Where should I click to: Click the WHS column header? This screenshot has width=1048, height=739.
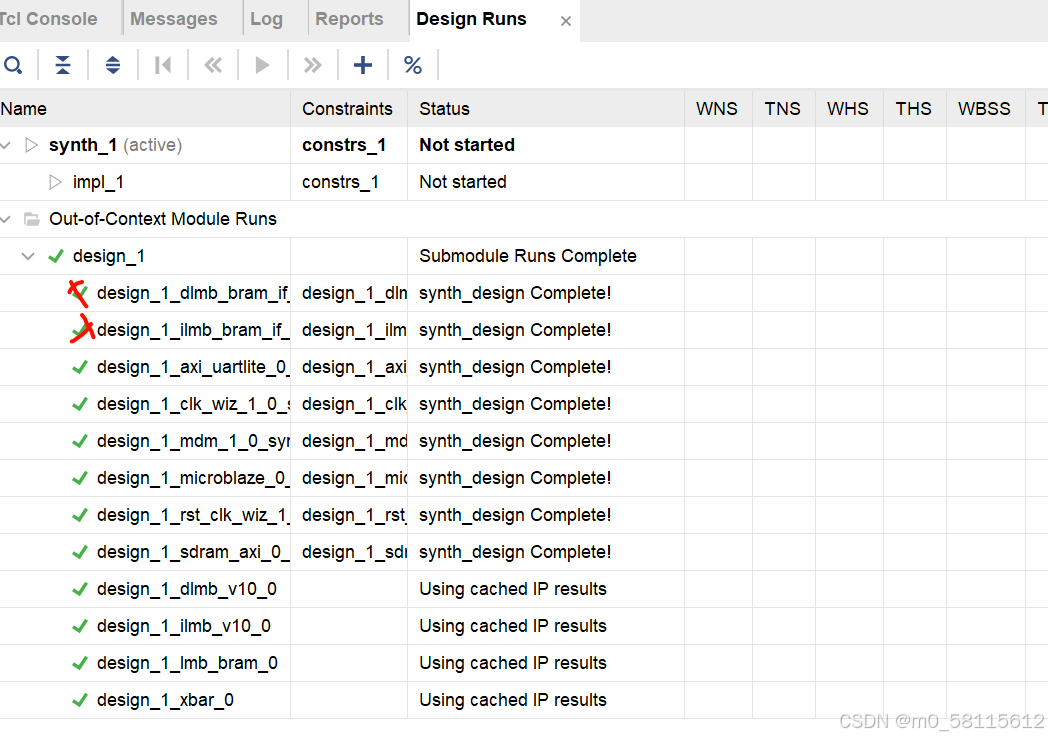coord(849,109)
